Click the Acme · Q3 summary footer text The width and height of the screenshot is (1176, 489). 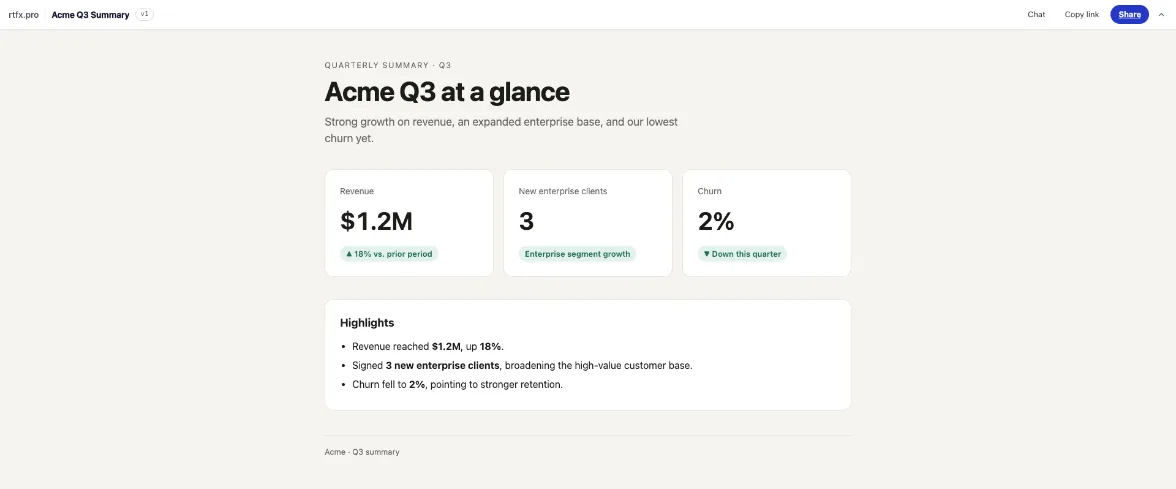pos(362,452)
